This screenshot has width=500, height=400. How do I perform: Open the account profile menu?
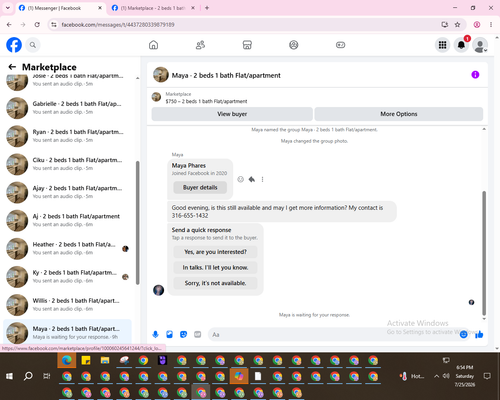pos(480,45)
